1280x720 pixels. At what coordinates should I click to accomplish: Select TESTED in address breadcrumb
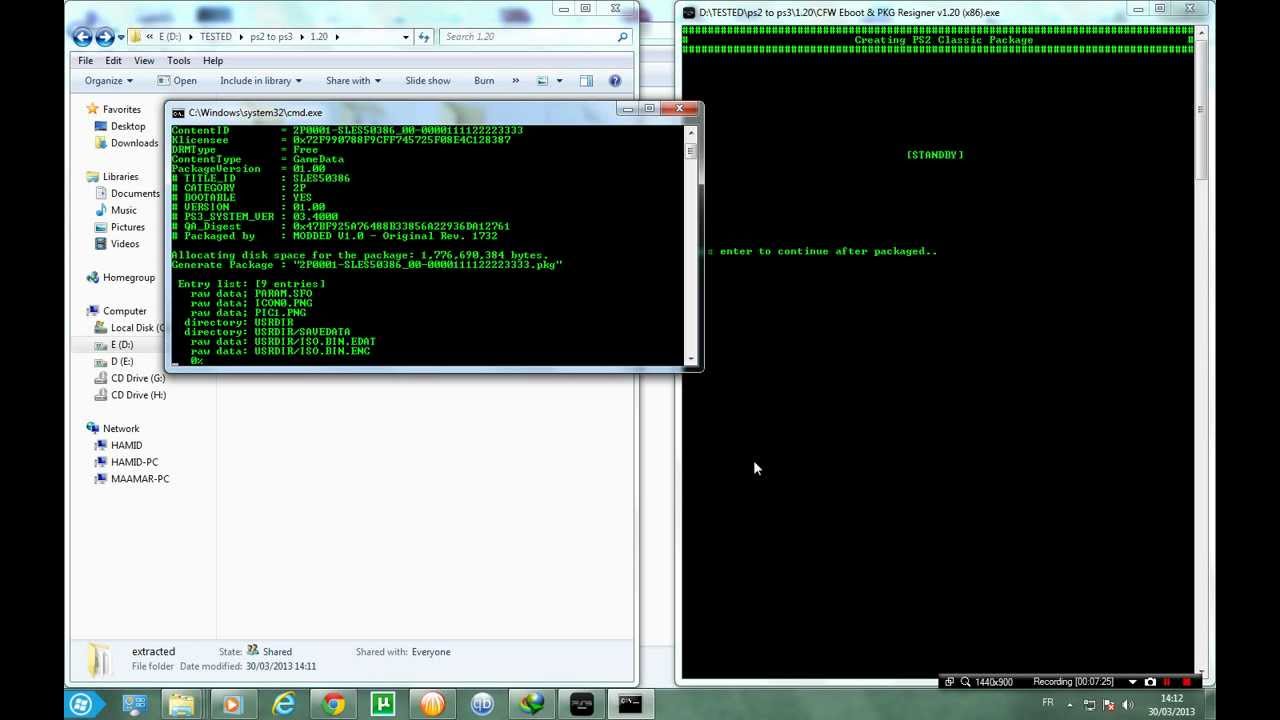tap(215, 37)
